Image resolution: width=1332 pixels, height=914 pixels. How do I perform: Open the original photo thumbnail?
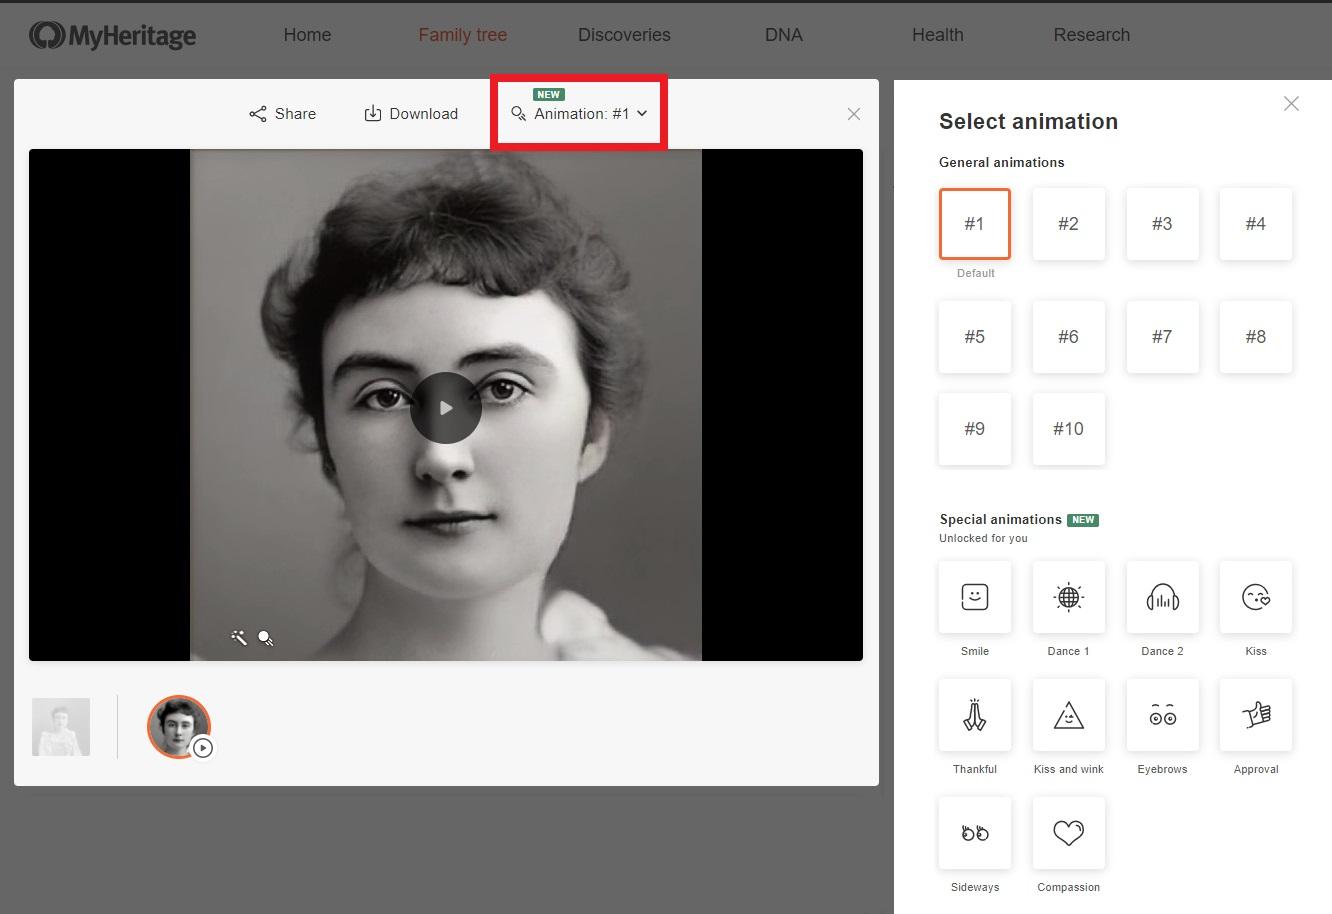click(61, 727)
